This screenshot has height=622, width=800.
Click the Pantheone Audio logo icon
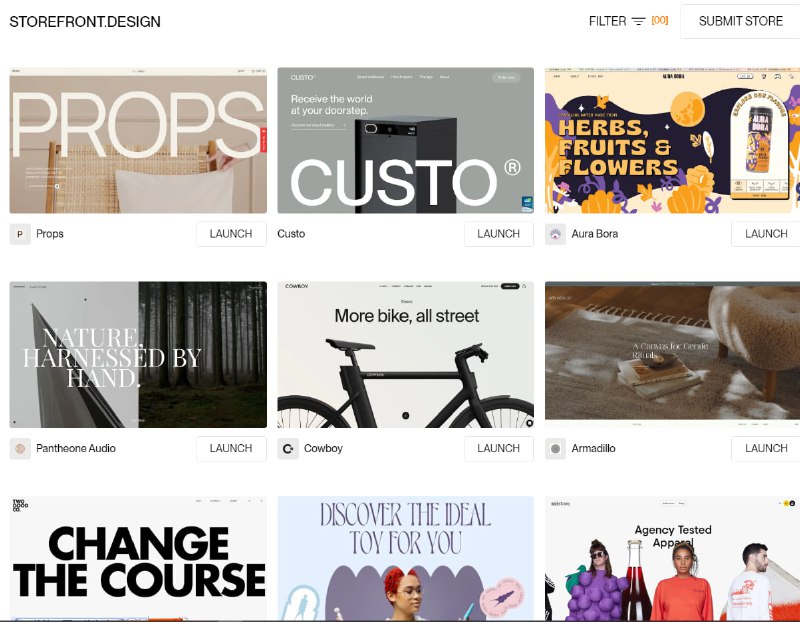(20, 449)
